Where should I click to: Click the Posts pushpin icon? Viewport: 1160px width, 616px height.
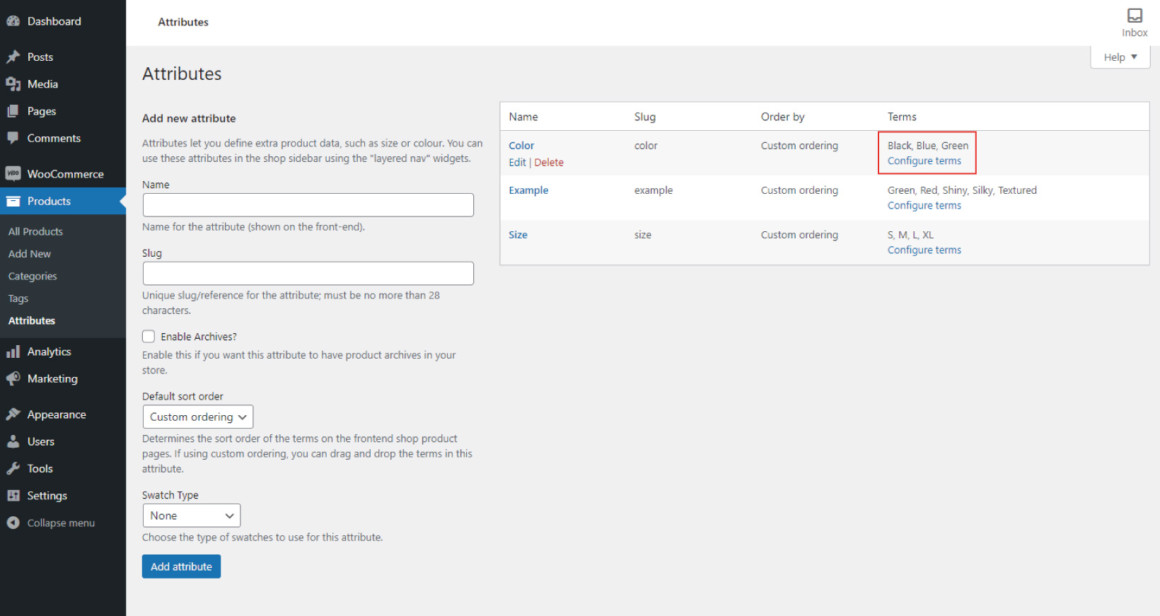tap(13, 56)
